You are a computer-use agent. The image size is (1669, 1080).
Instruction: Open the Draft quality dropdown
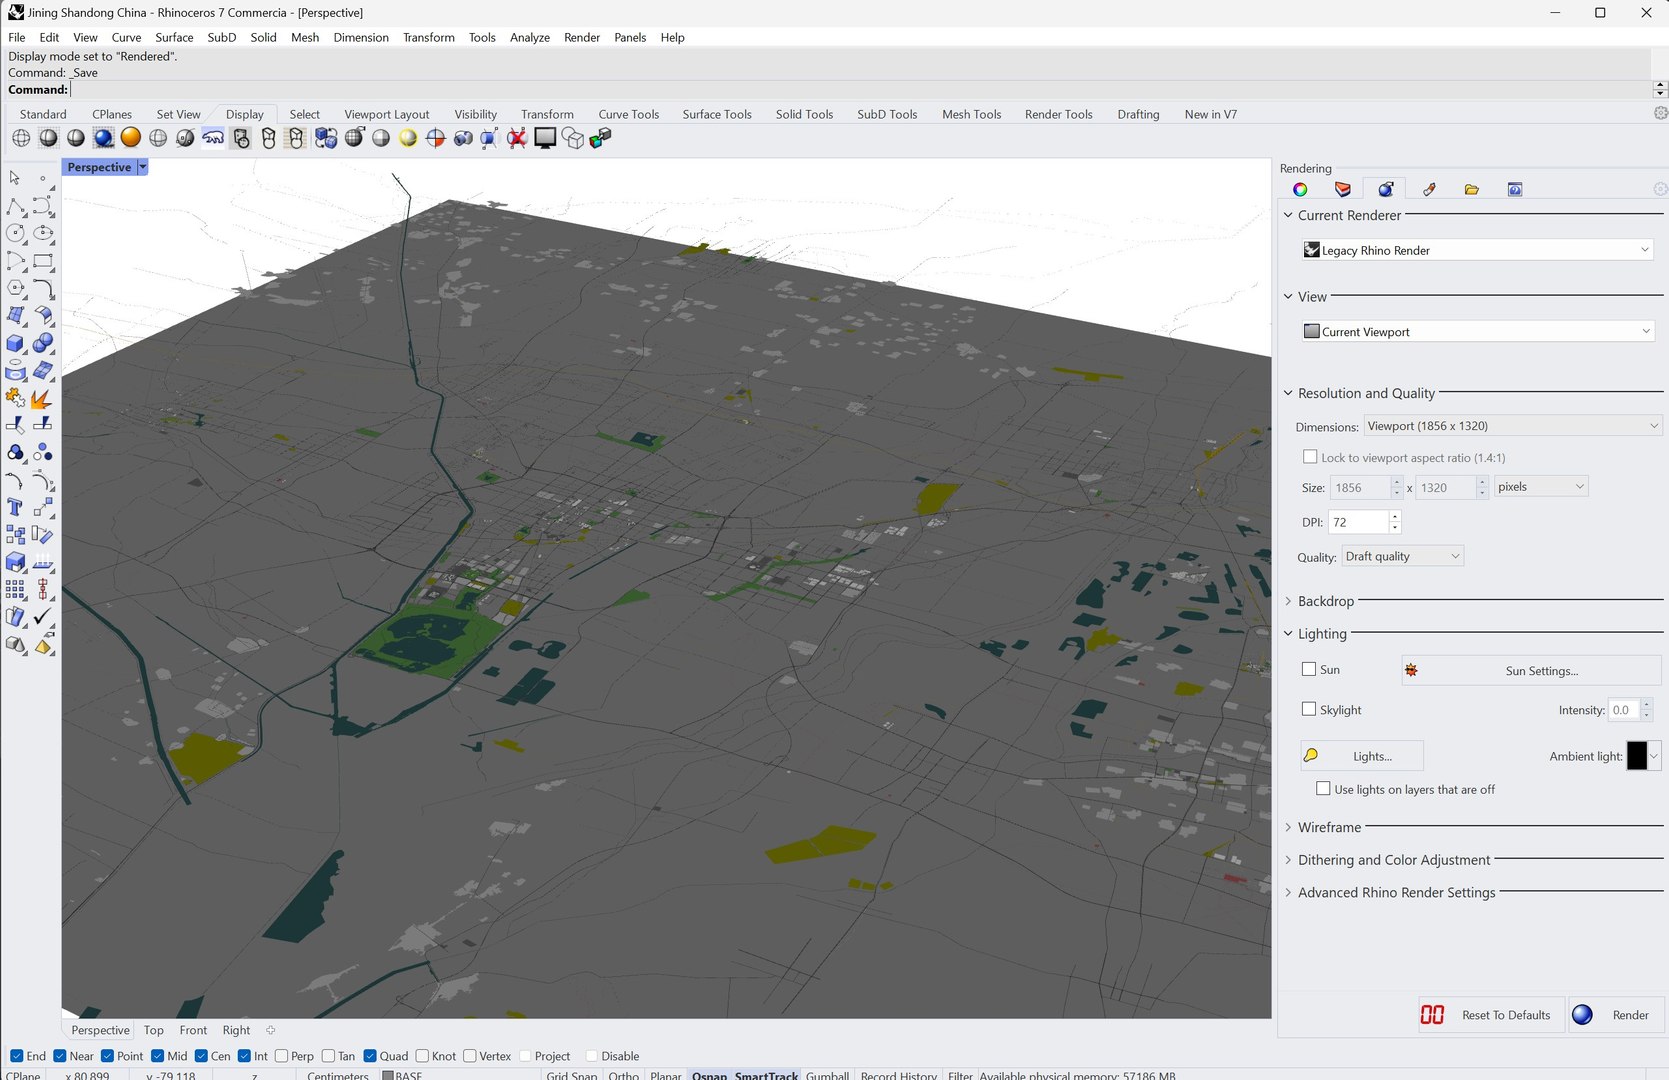pyautogui.click(x=1402, y=556)
